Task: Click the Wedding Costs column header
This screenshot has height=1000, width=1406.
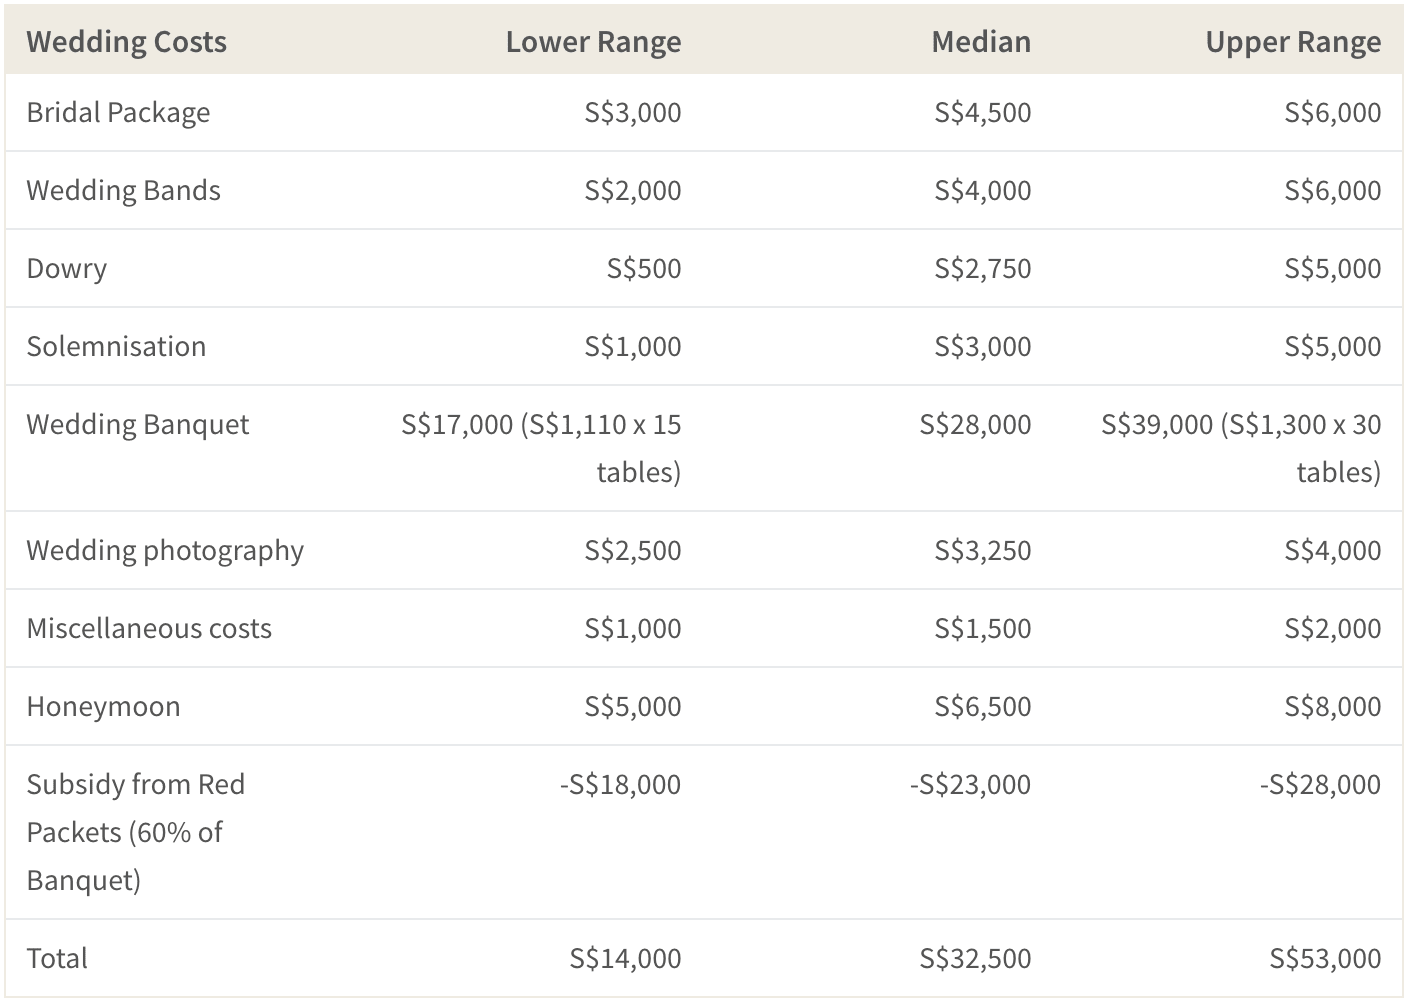Action: pyautogui.click(x=126, y=42)
